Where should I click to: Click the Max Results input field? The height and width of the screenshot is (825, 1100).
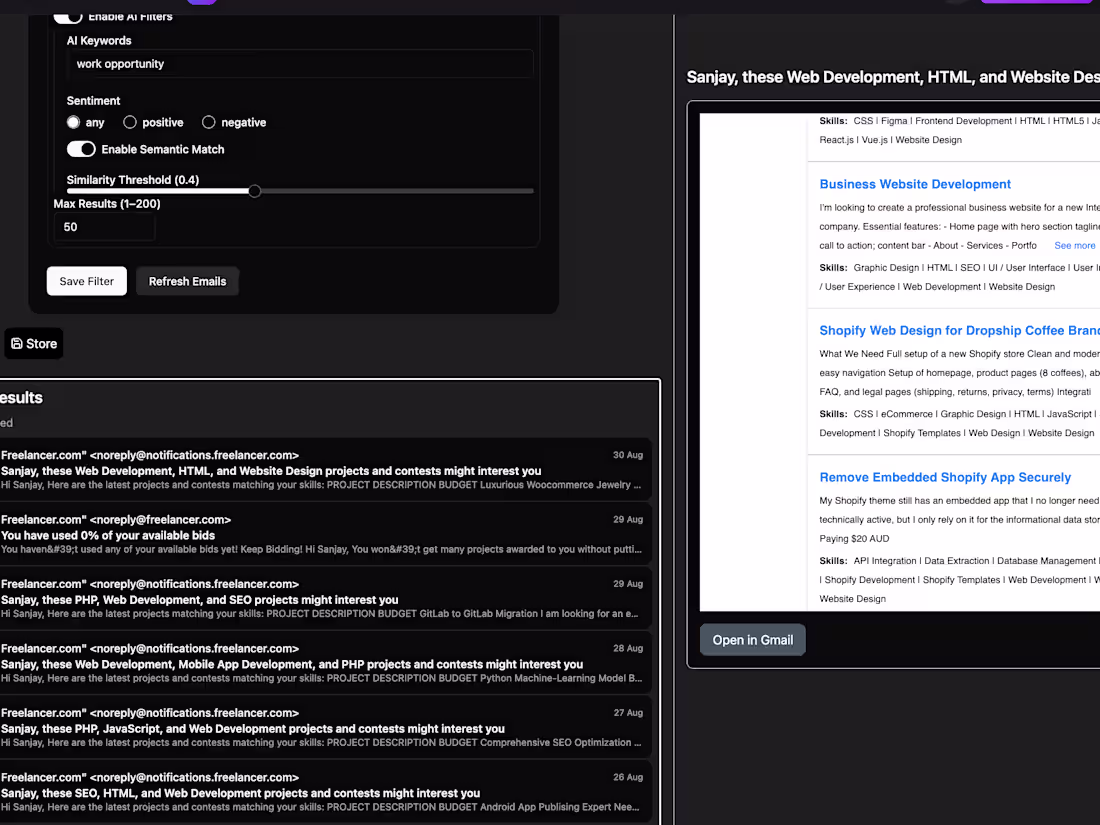(104, 227)
